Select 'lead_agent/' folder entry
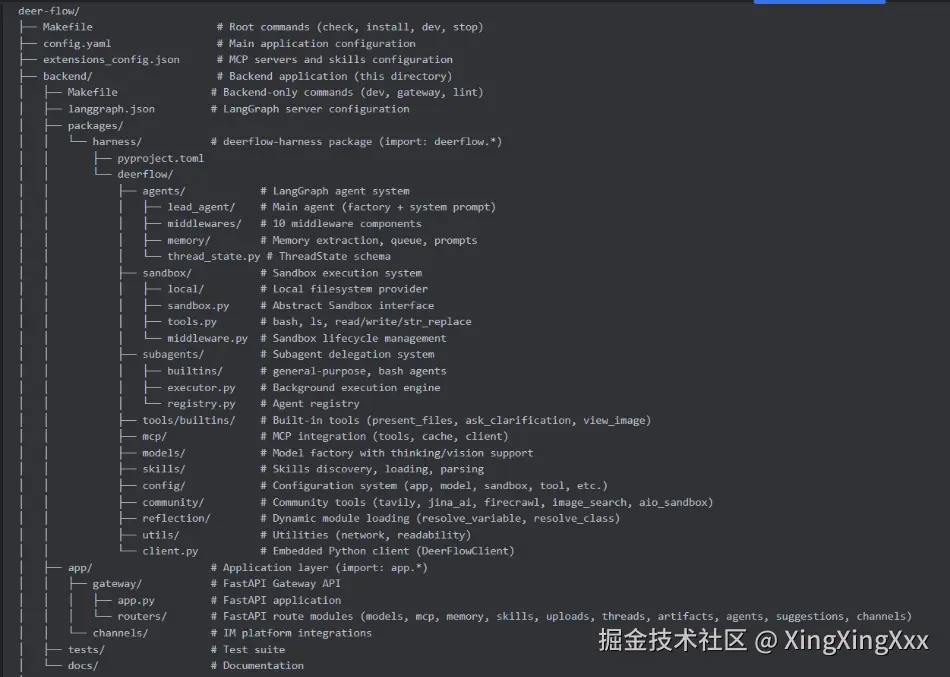 point(201,207)
